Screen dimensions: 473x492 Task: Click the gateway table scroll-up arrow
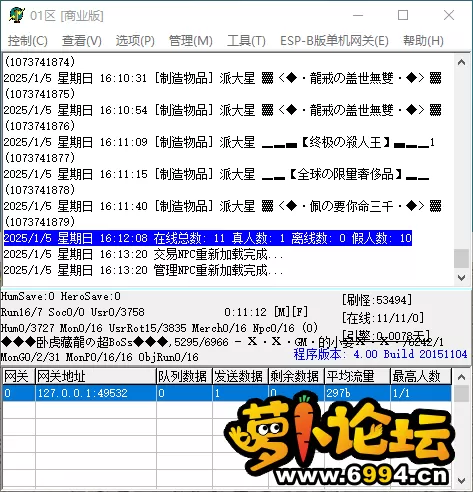pyautogui.click(x=461, y=377)
